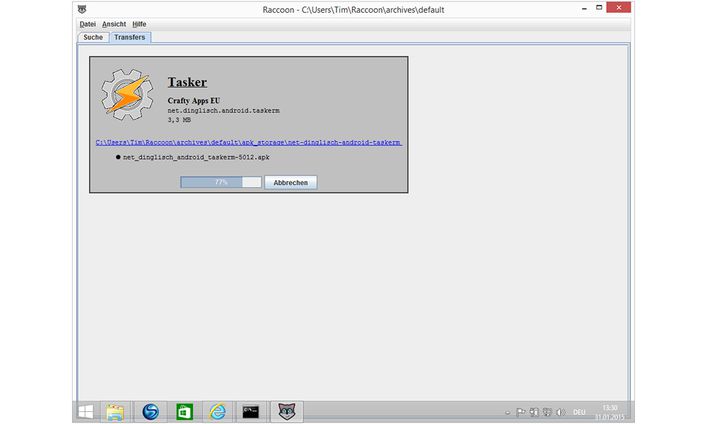Open the Windows Store taskbar icon

[184, 412]
